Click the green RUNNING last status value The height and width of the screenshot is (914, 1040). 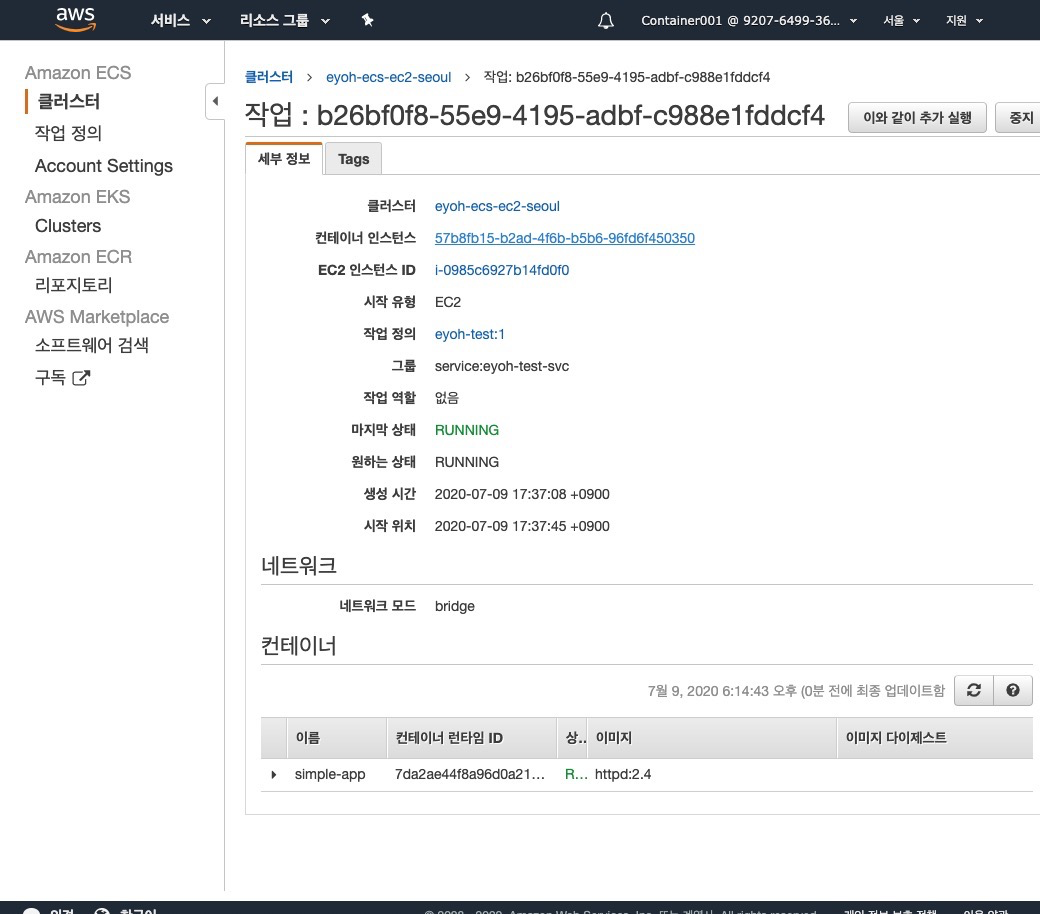point(466,430)
